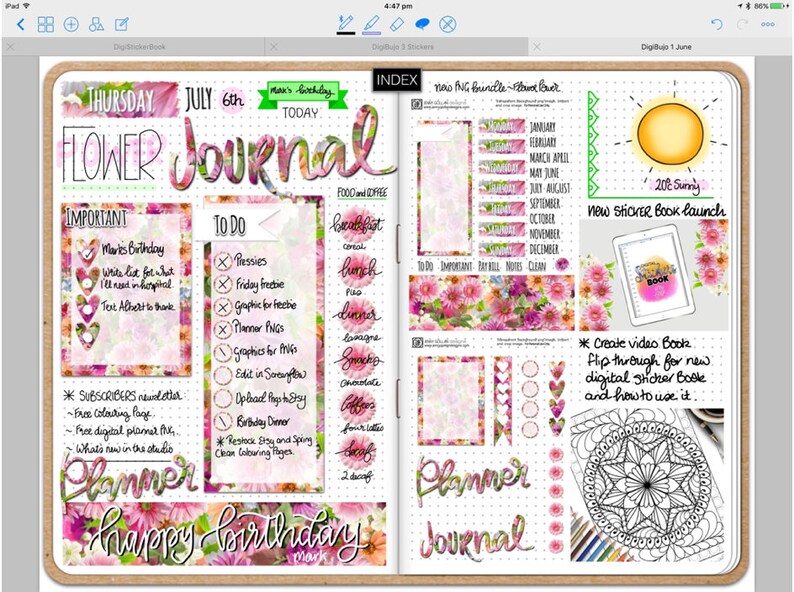Screen dimensions: 794x592
Task: Tick the Graphics for PNGs checkbox
Action: pos(222,352)
